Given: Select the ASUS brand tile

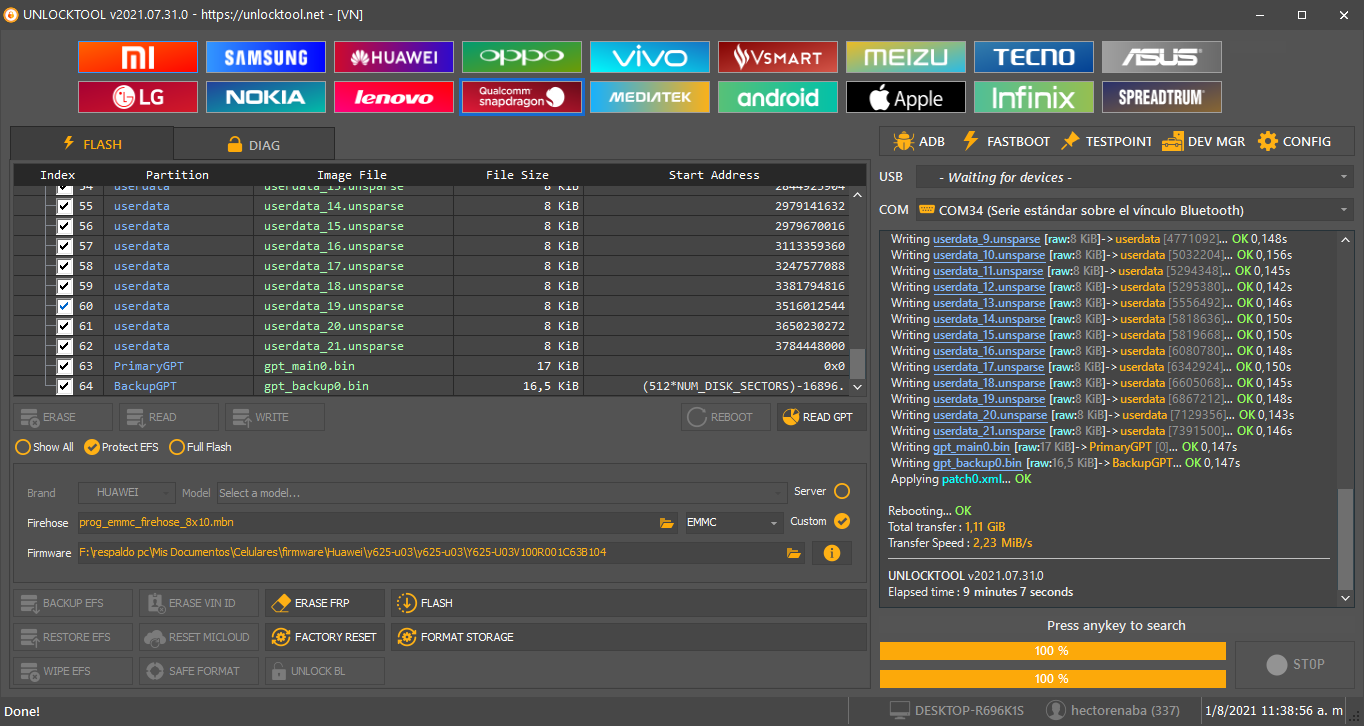Looking at the screenshot, I should (1162, 57).
